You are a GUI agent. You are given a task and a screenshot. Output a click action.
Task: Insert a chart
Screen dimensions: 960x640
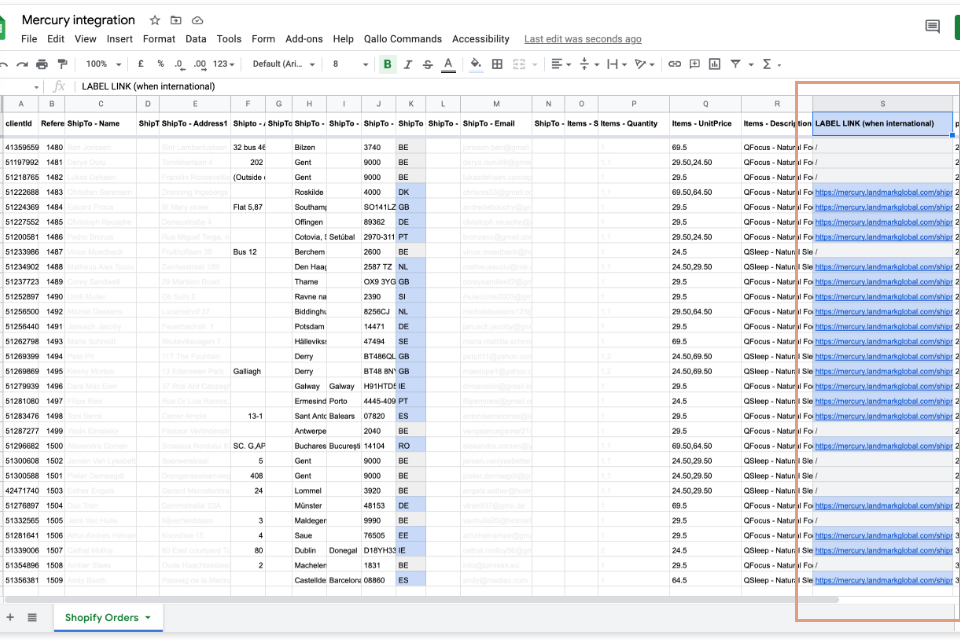(714, 64)
